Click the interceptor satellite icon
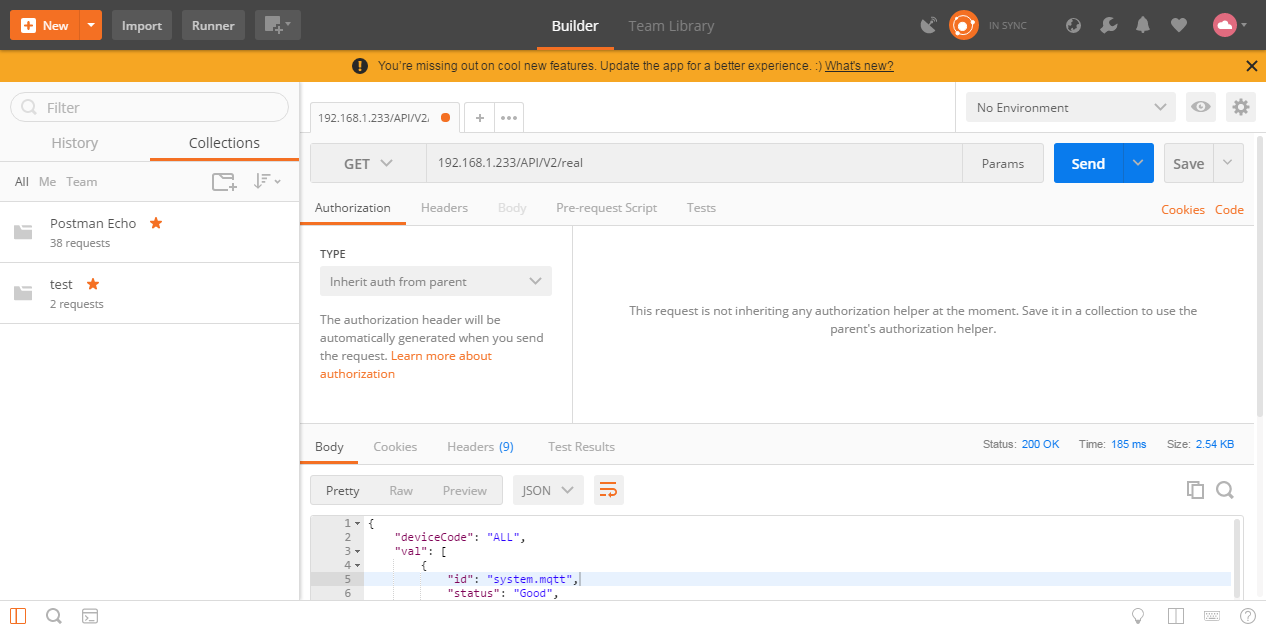Viewport: 1266px width, 631px height. point(929,25)
